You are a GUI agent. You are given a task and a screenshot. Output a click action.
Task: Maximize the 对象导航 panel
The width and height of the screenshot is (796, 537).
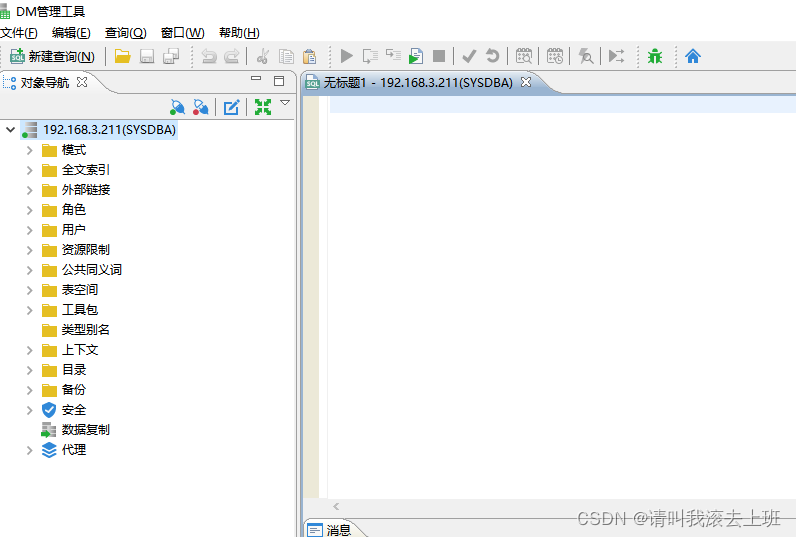coord(279,81)
